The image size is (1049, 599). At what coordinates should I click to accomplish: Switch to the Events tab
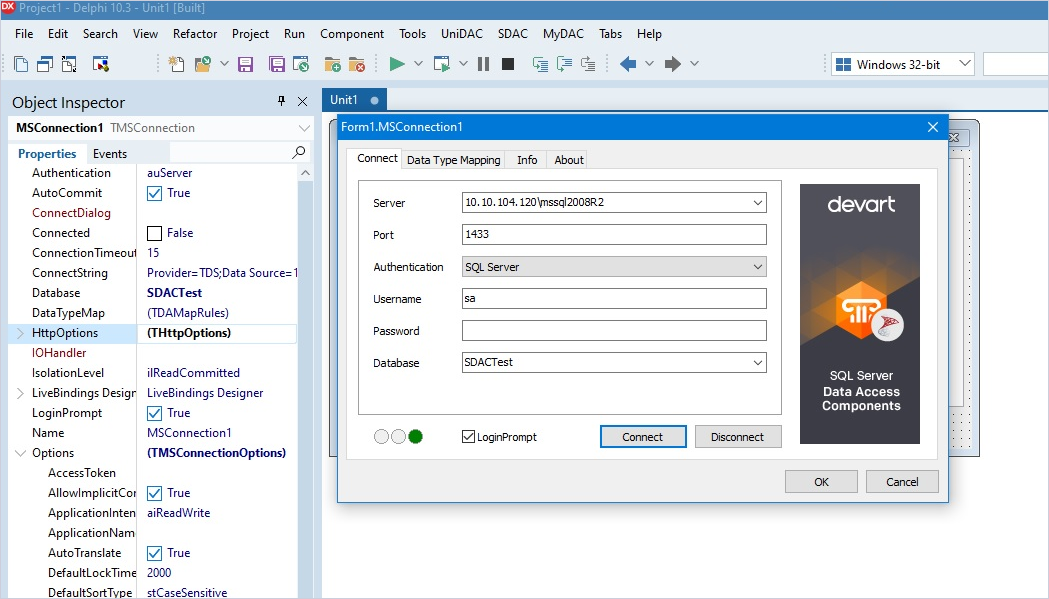coord(110,154)
